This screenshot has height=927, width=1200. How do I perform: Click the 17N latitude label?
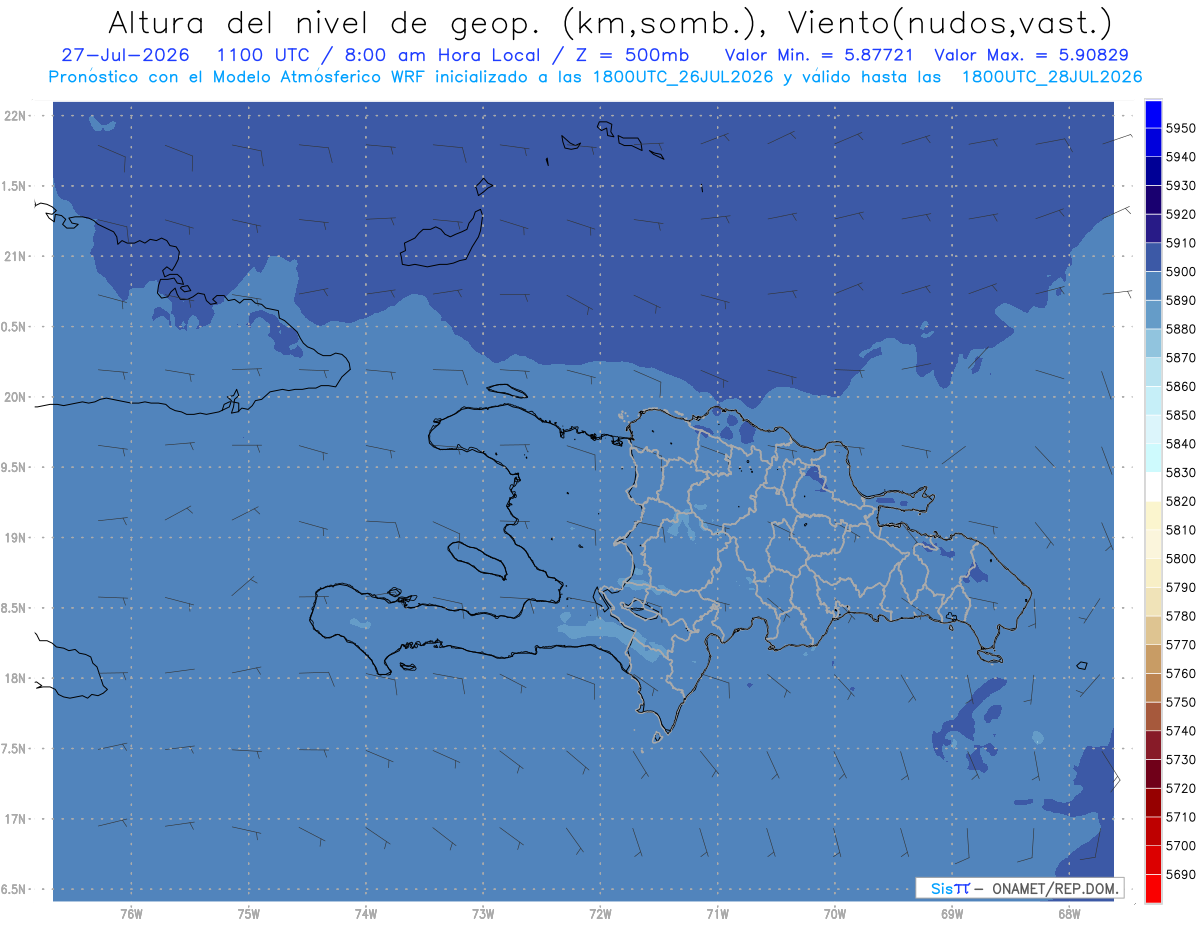[x=15, y=819]
